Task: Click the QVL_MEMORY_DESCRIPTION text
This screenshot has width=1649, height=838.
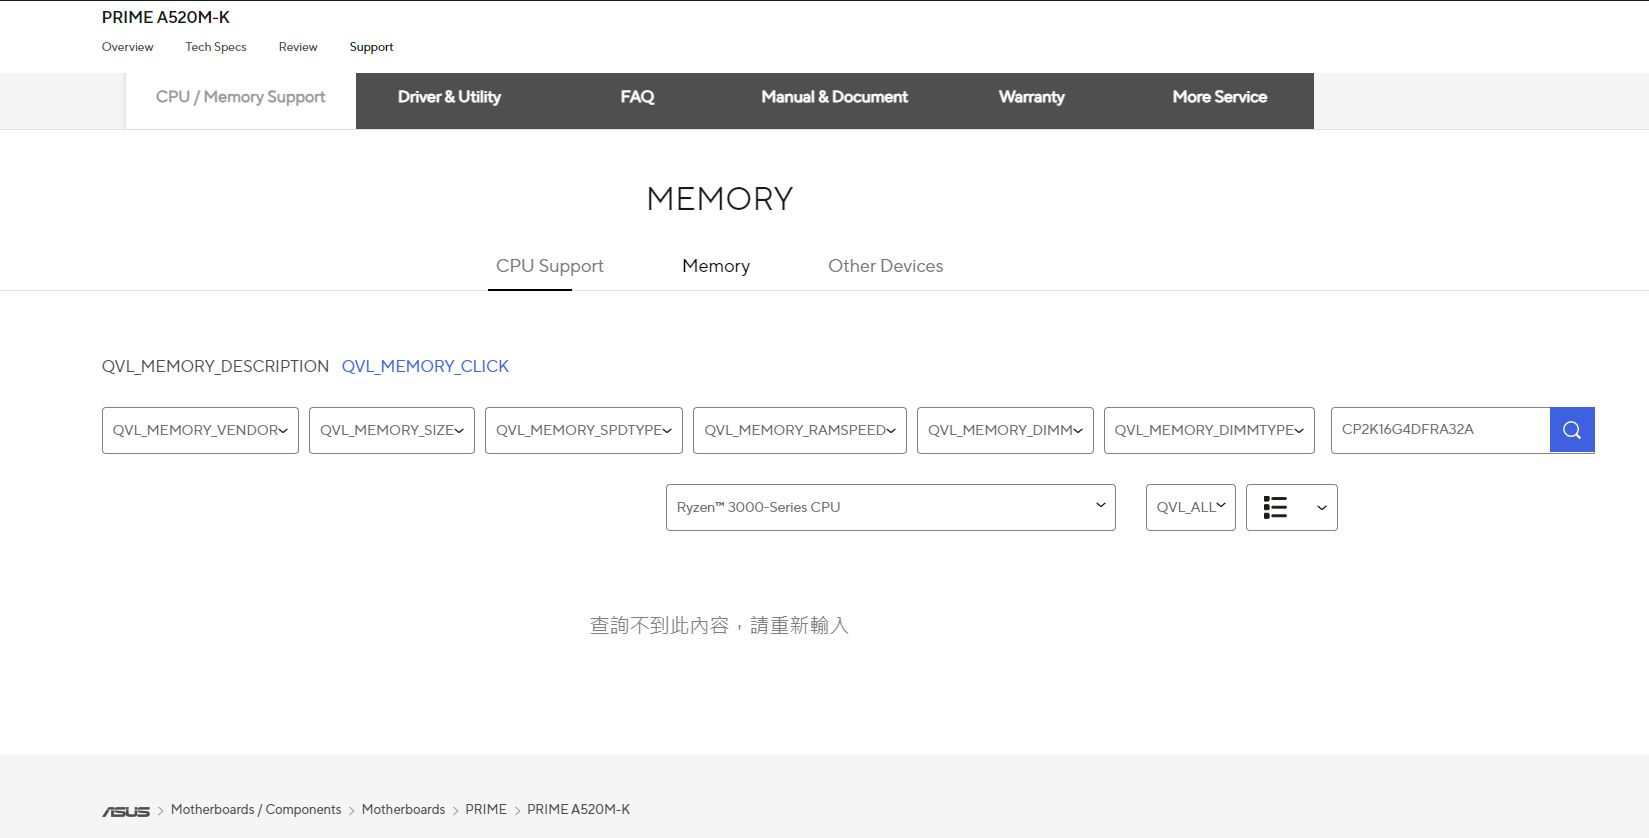Action: 215,366
